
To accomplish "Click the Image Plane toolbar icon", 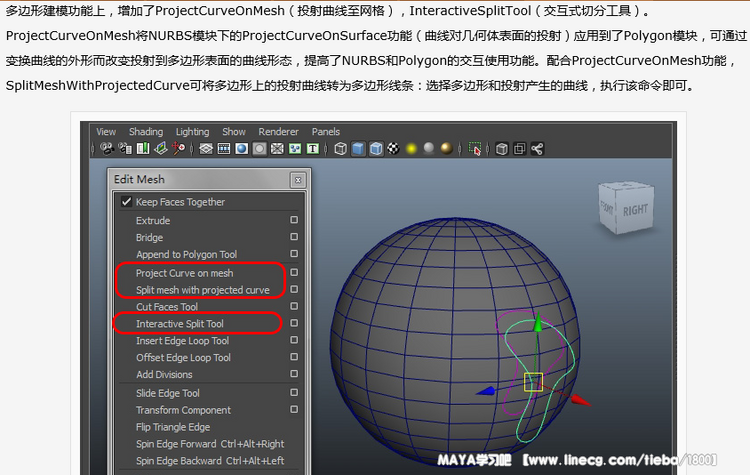I will click(161, 149).
